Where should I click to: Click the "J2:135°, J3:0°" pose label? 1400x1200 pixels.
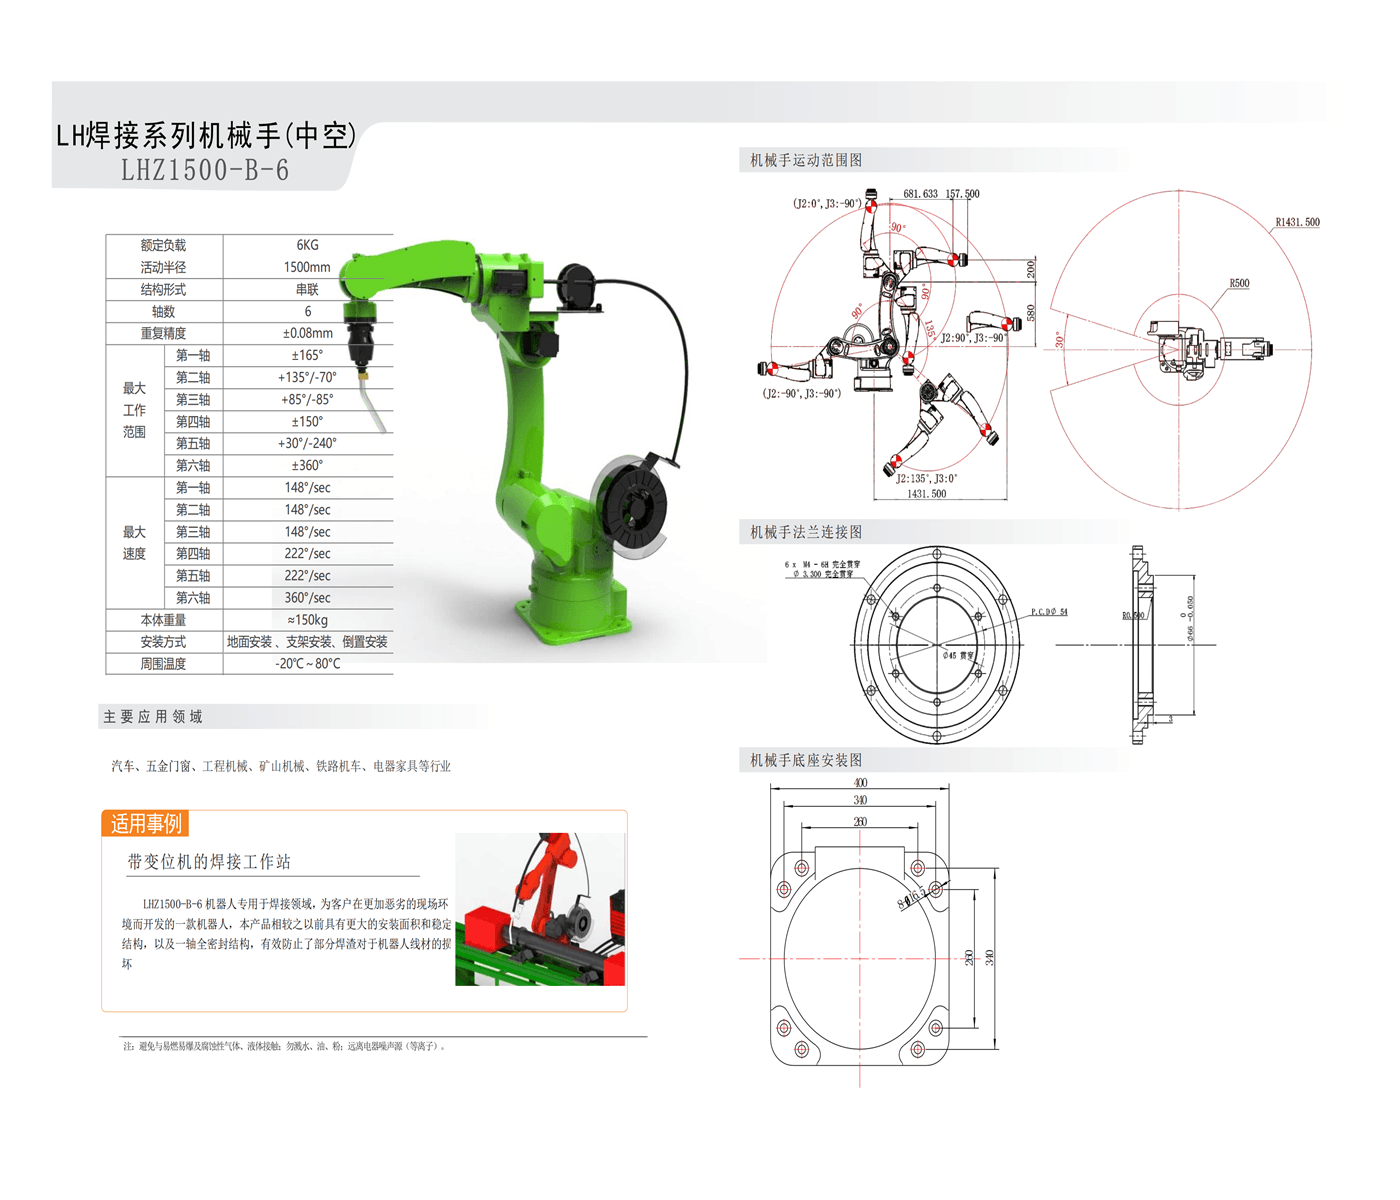926,478
